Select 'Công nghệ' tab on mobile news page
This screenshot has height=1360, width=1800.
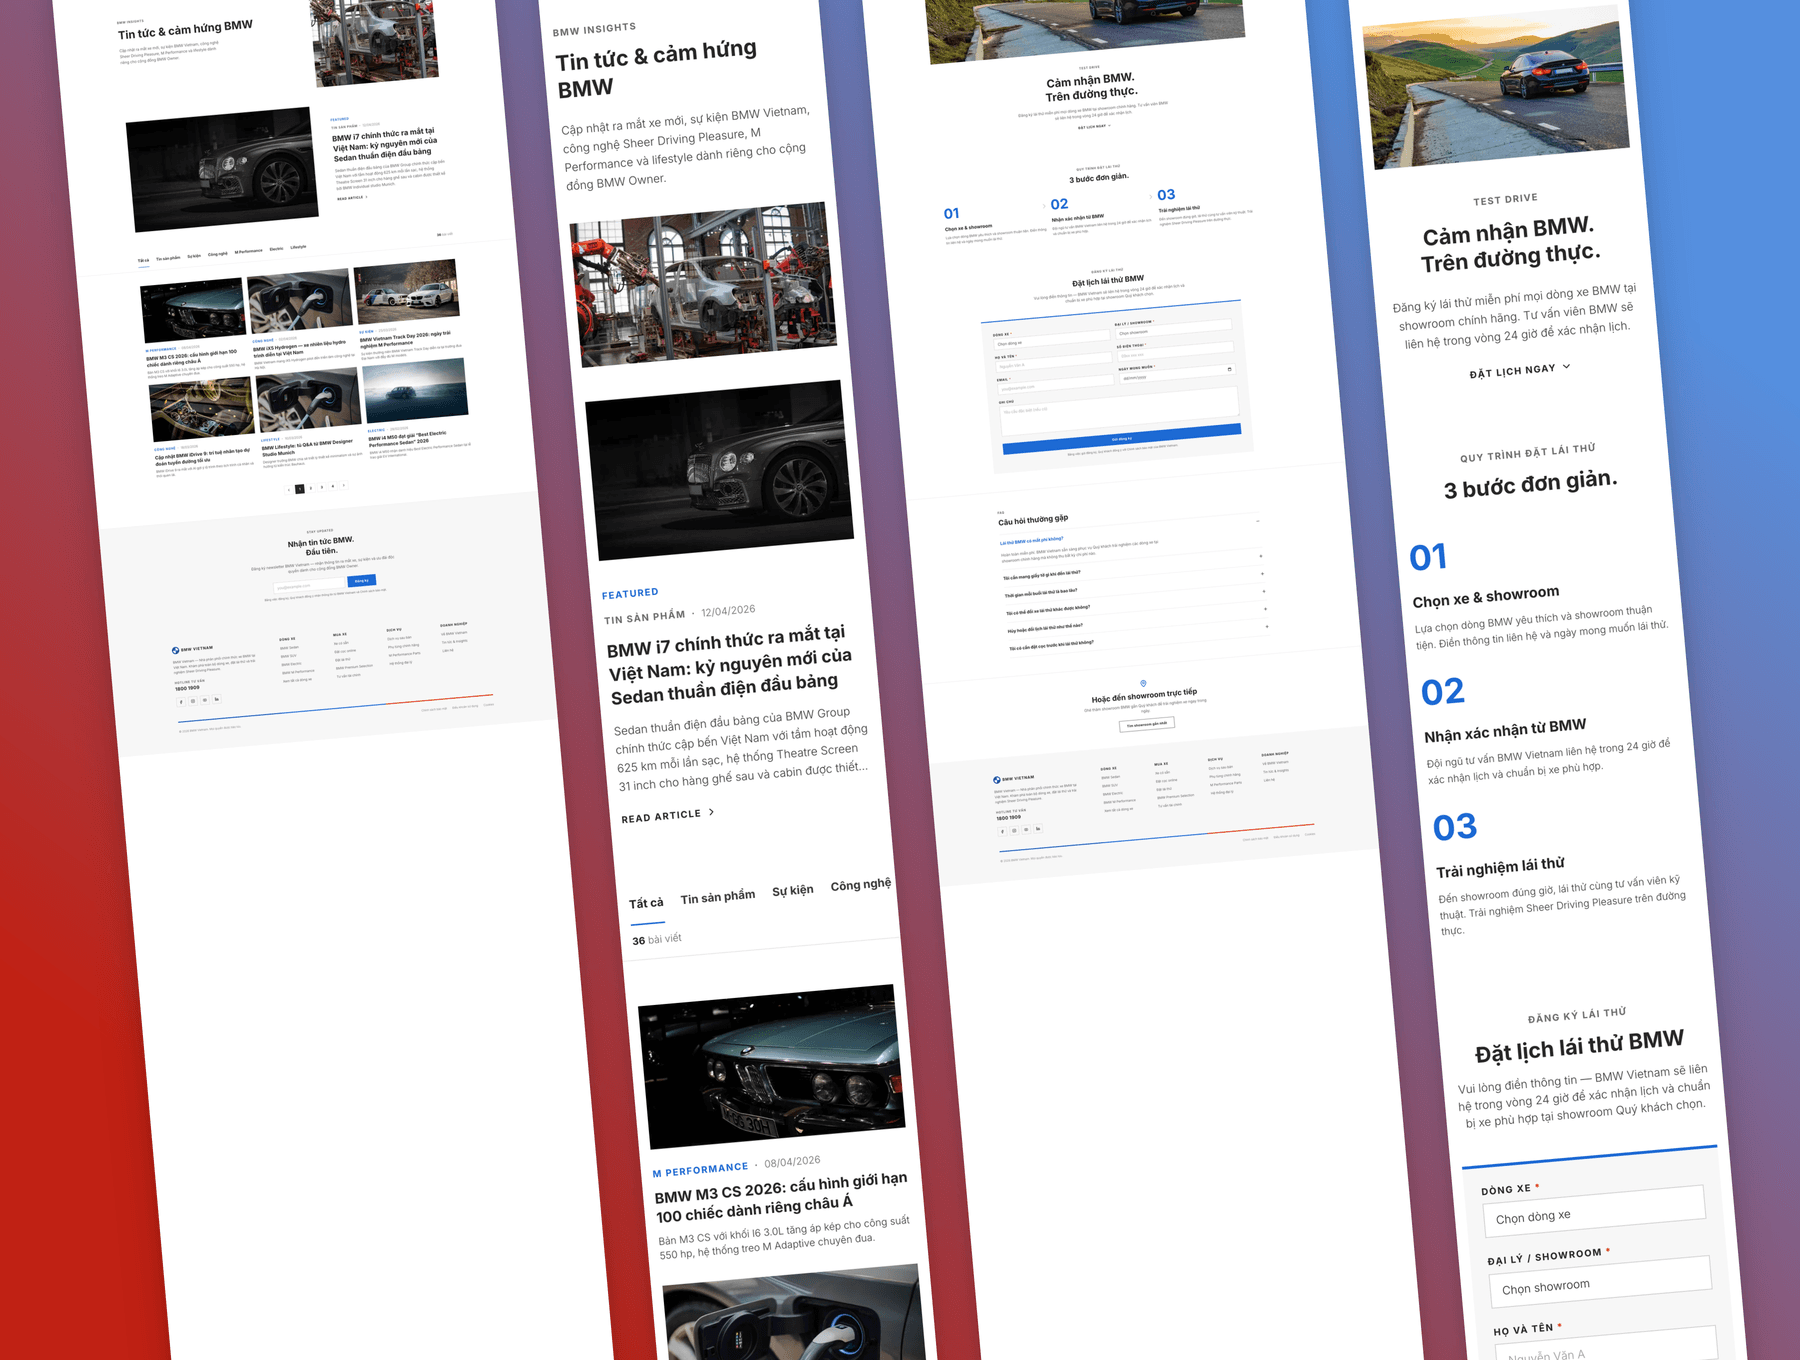(861, 885)
